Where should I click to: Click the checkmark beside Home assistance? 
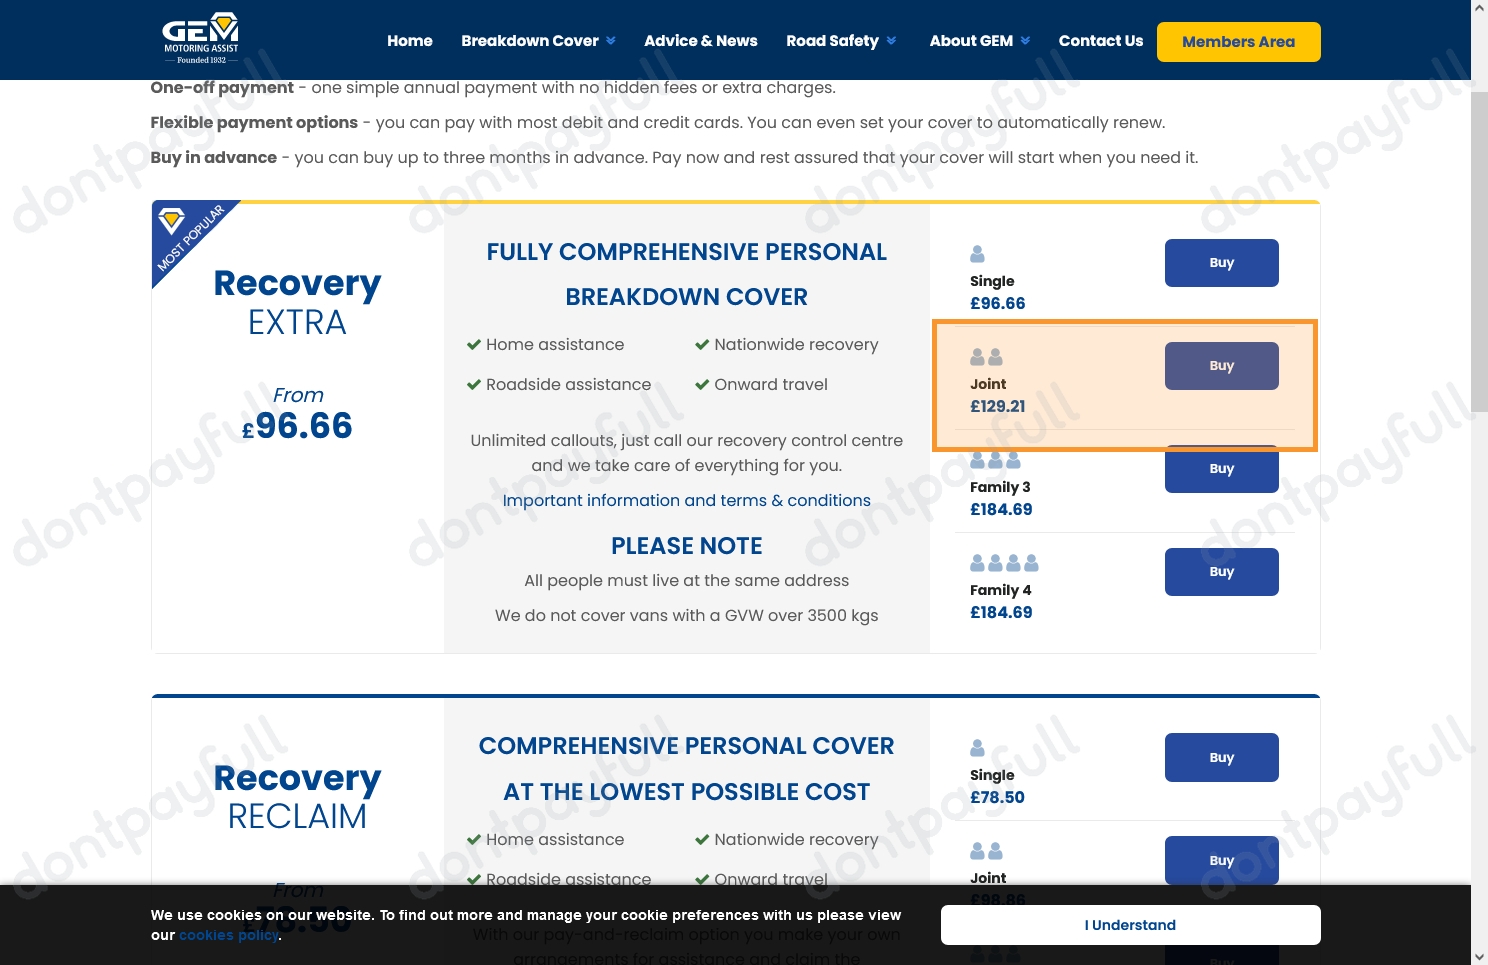tap(474, 344)
